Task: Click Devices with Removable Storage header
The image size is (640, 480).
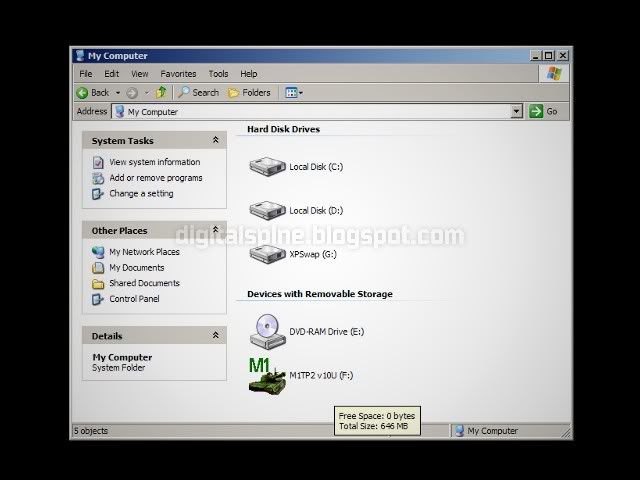Action: (x=320, y=294)
